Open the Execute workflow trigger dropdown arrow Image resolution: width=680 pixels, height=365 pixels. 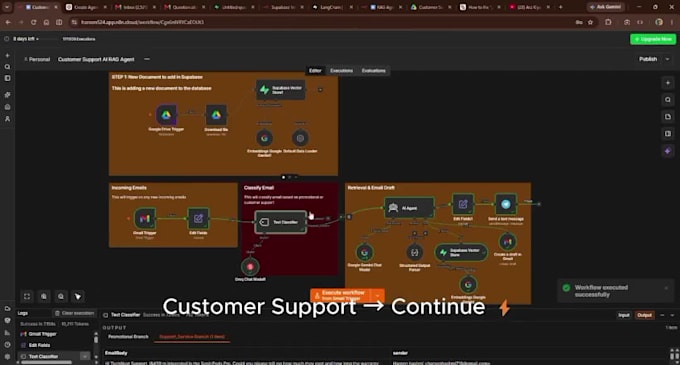378,296
